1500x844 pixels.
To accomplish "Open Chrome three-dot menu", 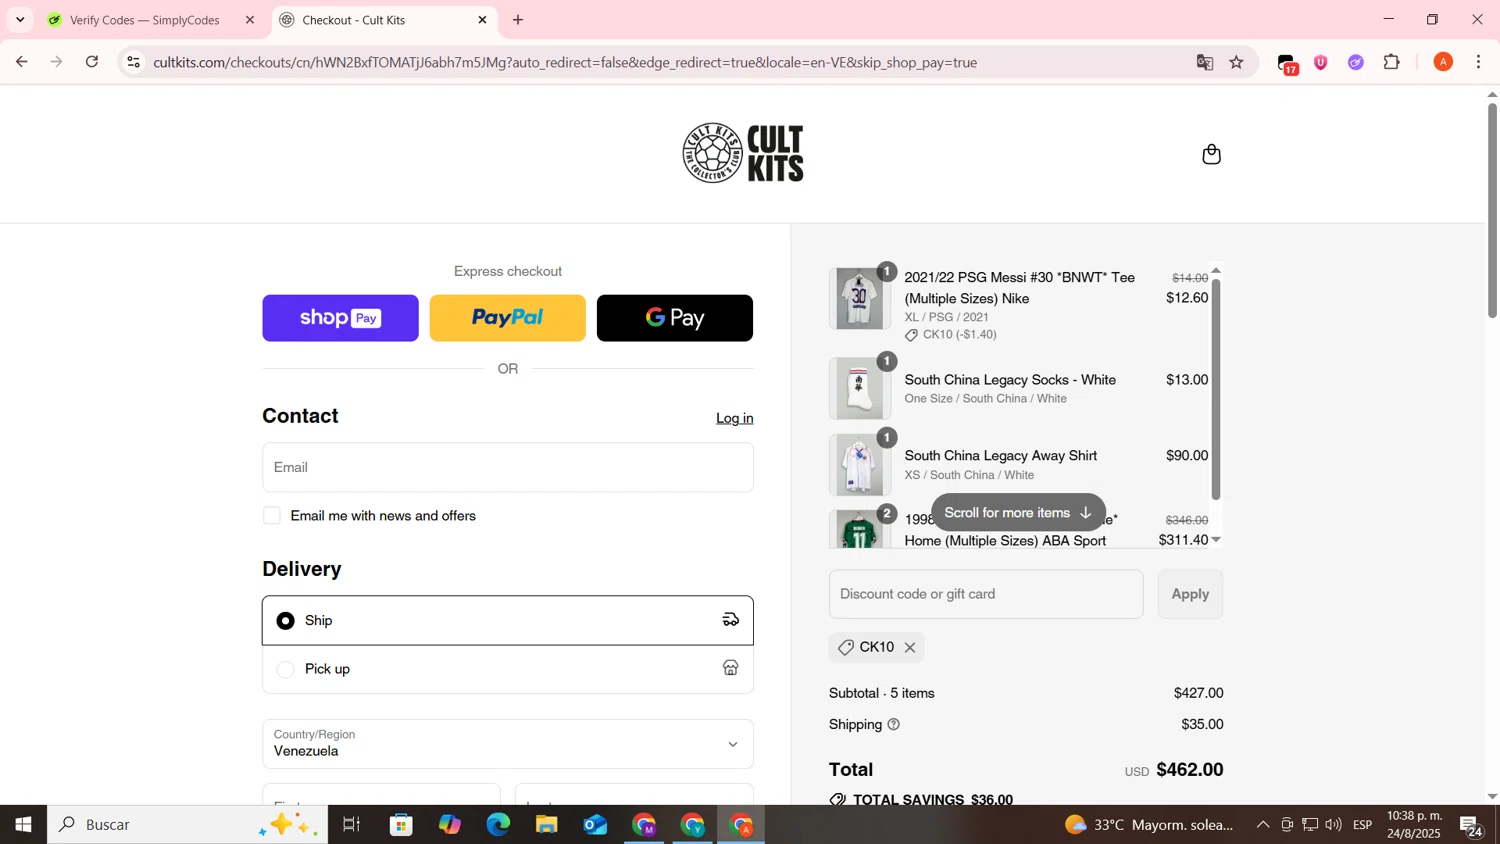I will pyautogui.click(x=1479, y=62).
